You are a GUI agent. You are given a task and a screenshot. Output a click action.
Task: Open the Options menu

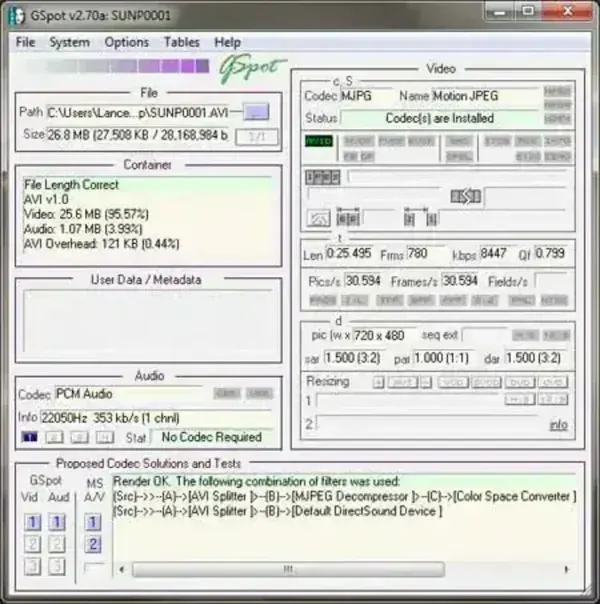pyautogui.click(x=127, y=42)
